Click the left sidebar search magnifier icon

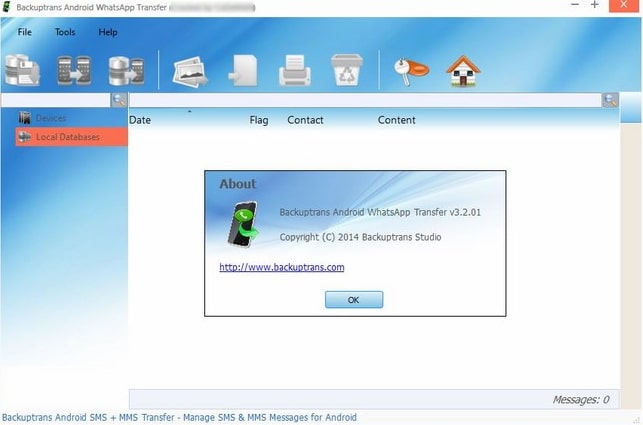(119, 100)
